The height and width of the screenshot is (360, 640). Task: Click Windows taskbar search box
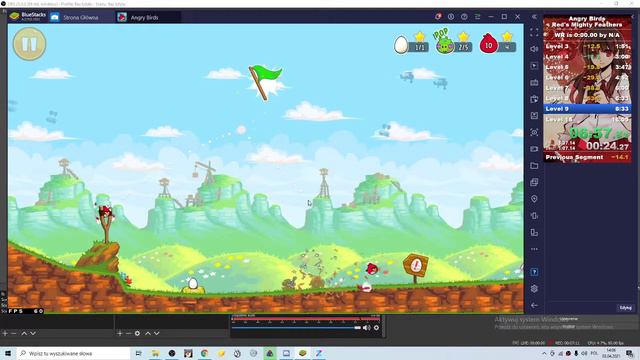pos(73,353)
